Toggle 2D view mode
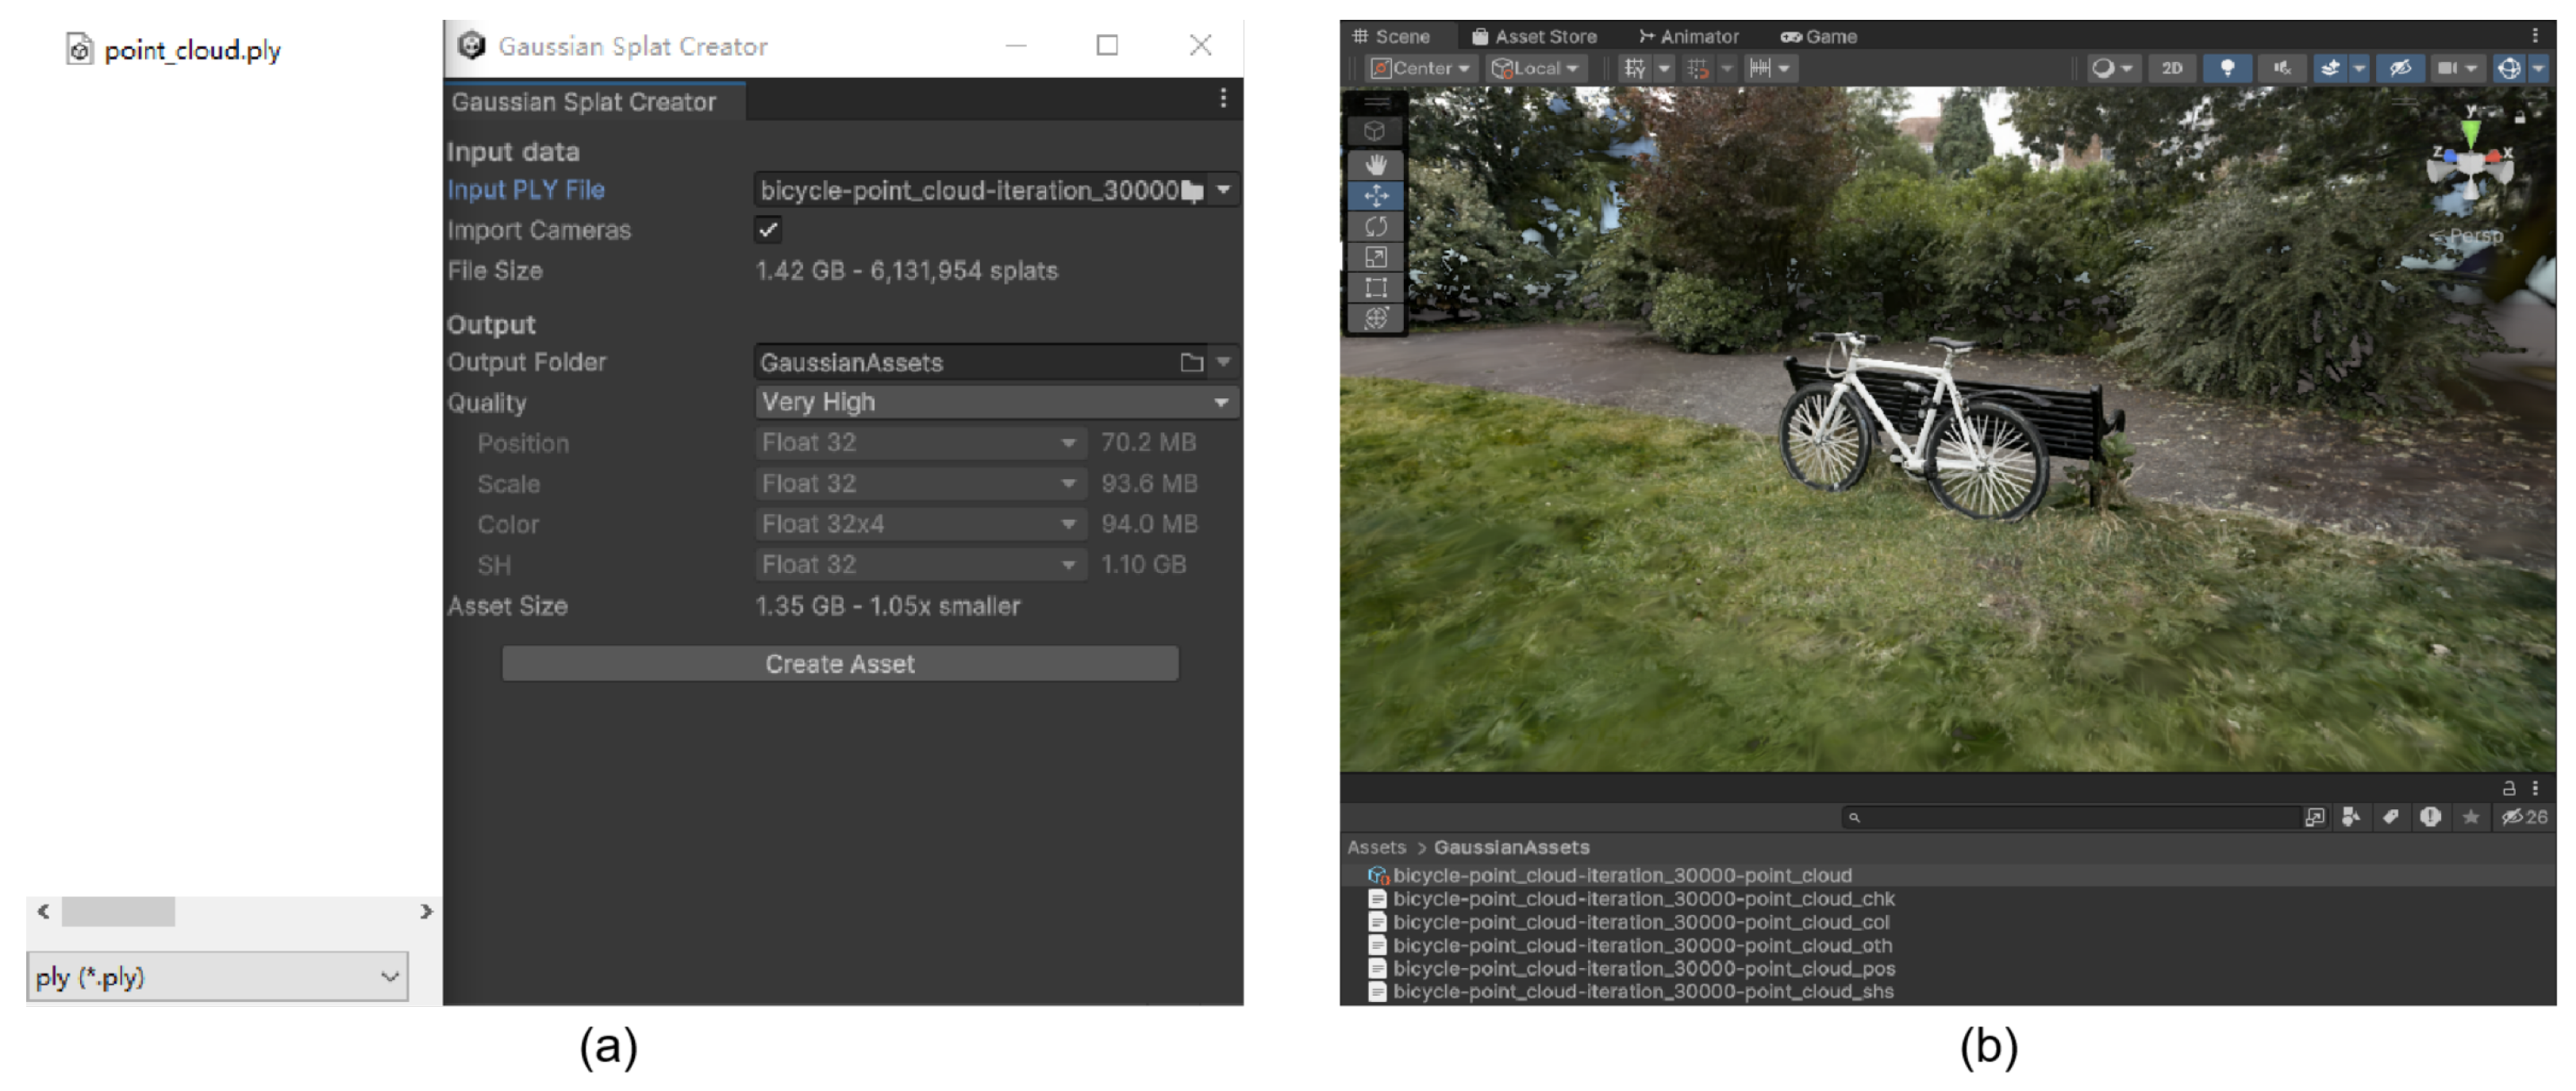This screenshot has height=1091, width=2576. click(x=2171, y=68)
